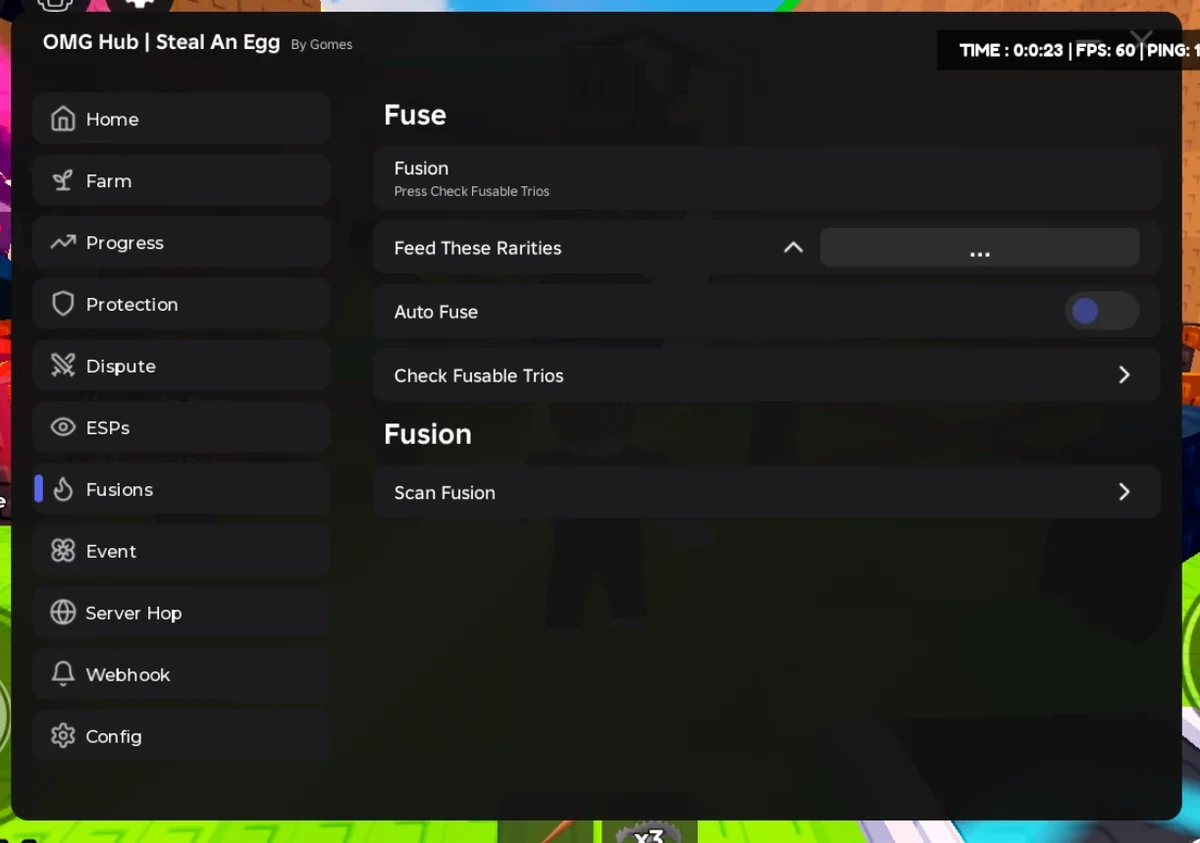Viewport: 1200px width, 843px height.
Task: Click the 'By Gomes' author text
Action: (x=322, y=44)
